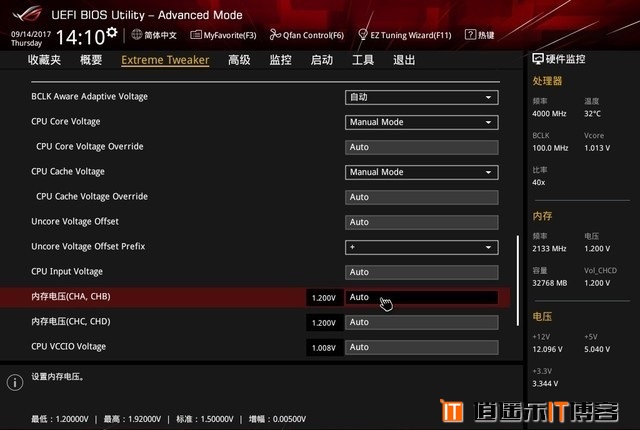Click the hardware monitor screen icon

point(538,59)
